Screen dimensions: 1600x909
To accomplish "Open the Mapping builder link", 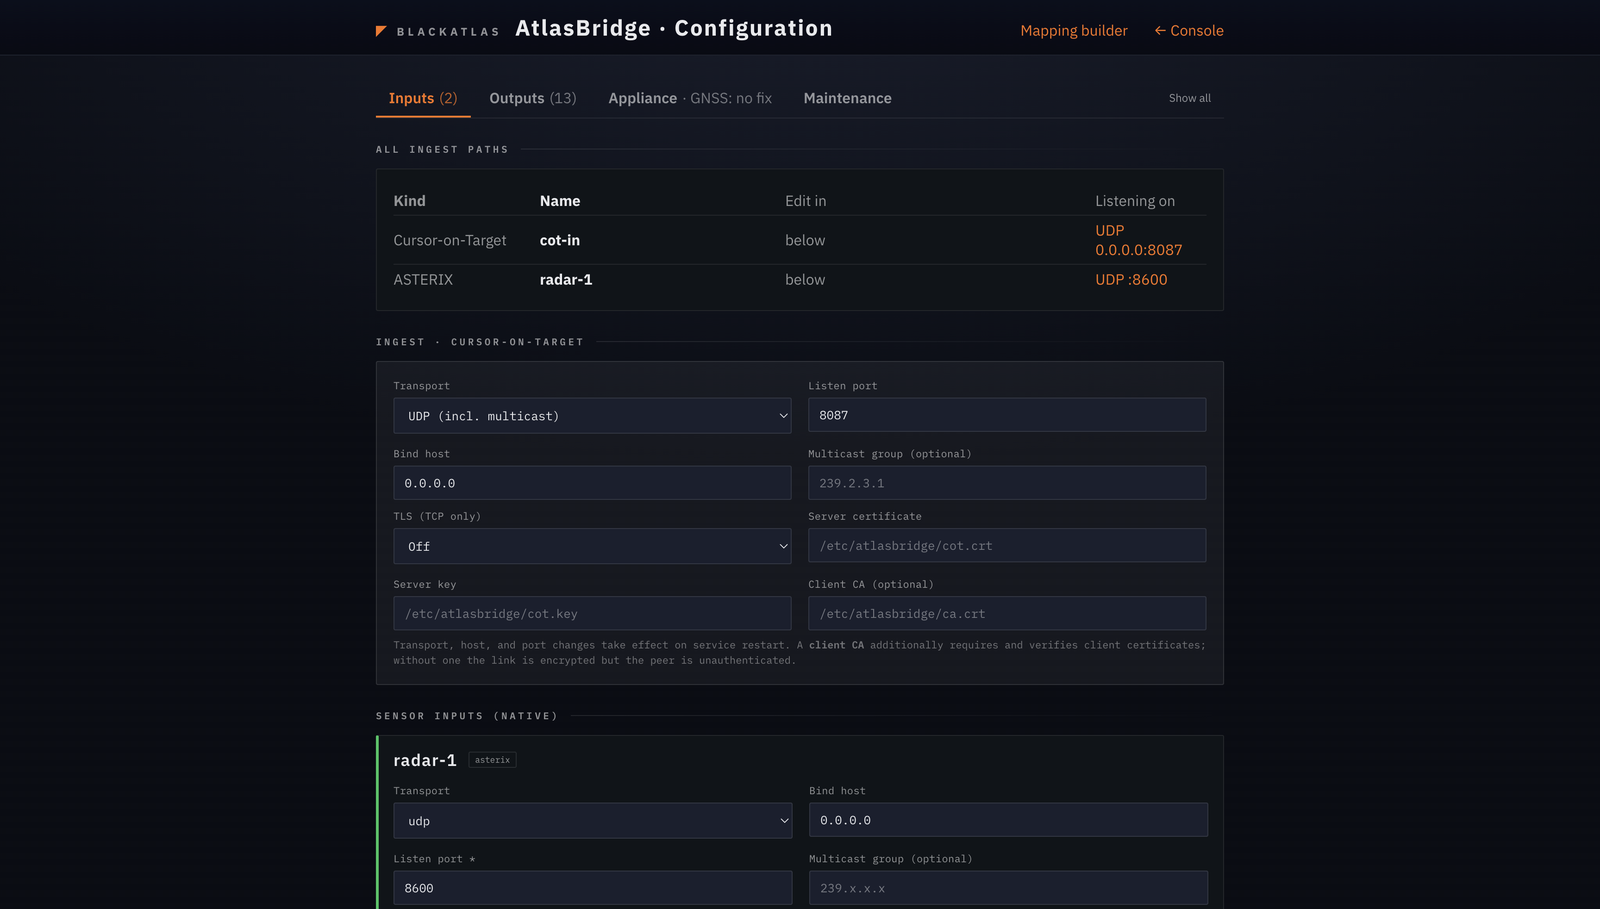I will 1074,31.
